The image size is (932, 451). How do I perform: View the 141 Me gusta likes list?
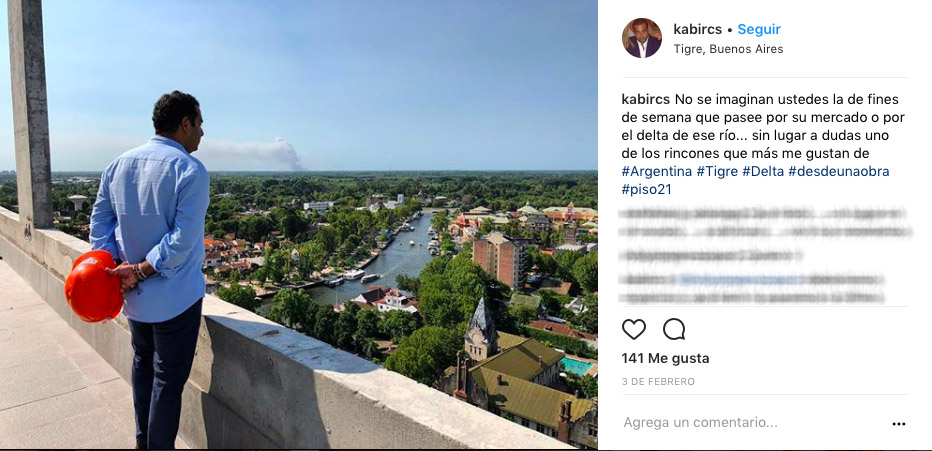click(665, 358)
